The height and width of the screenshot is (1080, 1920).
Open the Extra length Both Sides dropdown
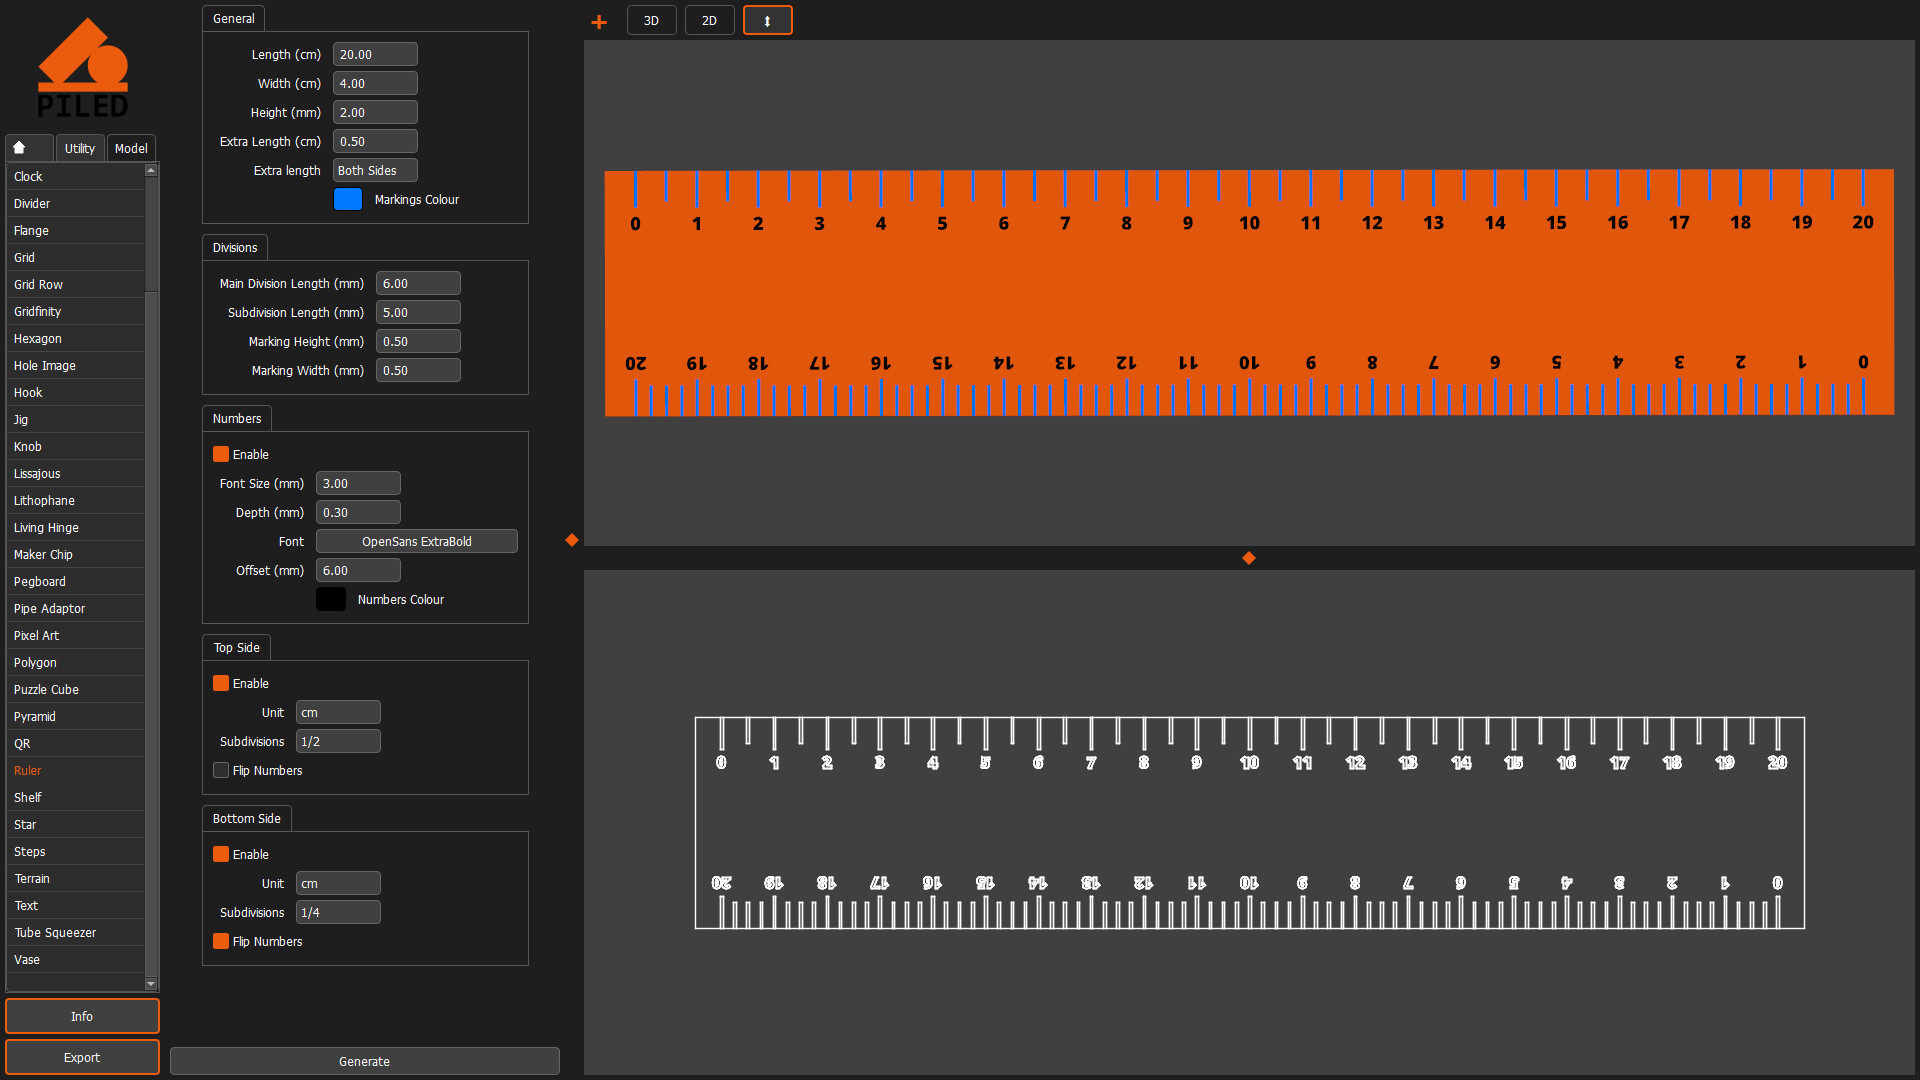click(x=375, y=170)
